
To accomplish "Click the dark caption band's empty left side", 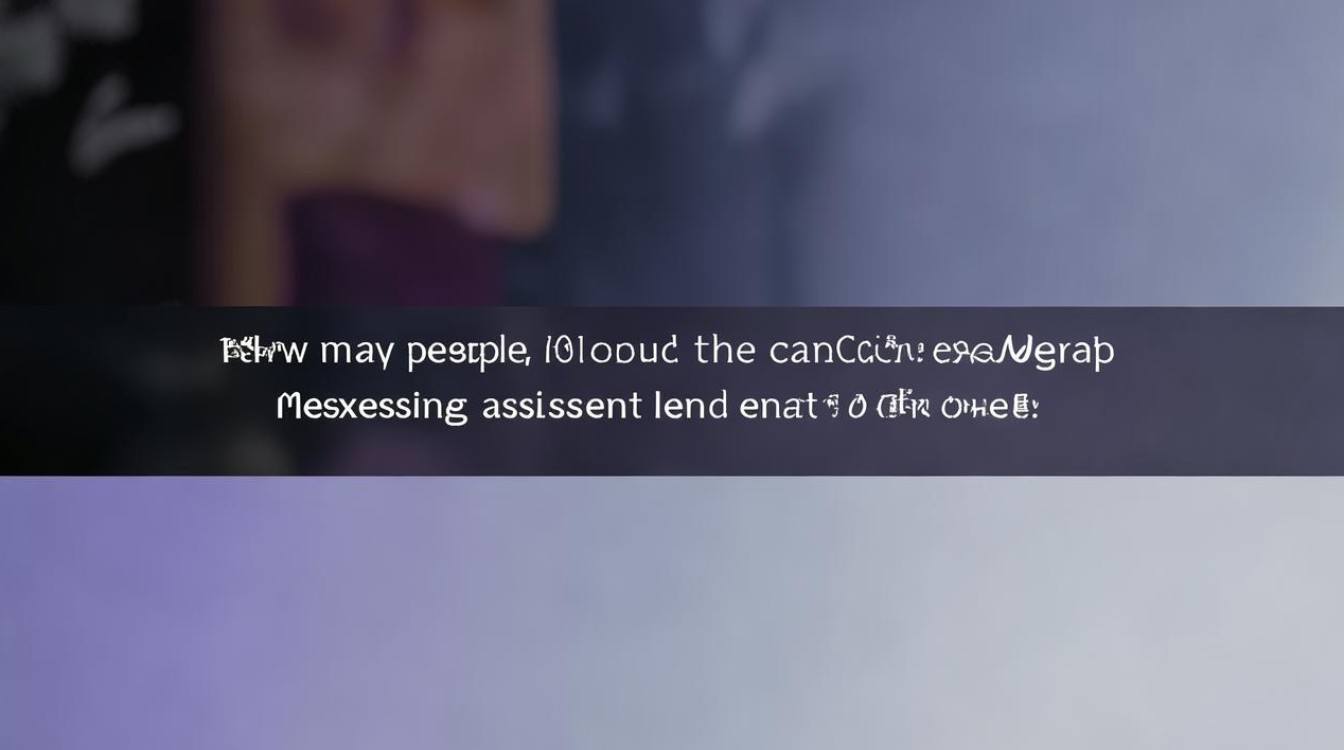I will click(x=110, y=391).
